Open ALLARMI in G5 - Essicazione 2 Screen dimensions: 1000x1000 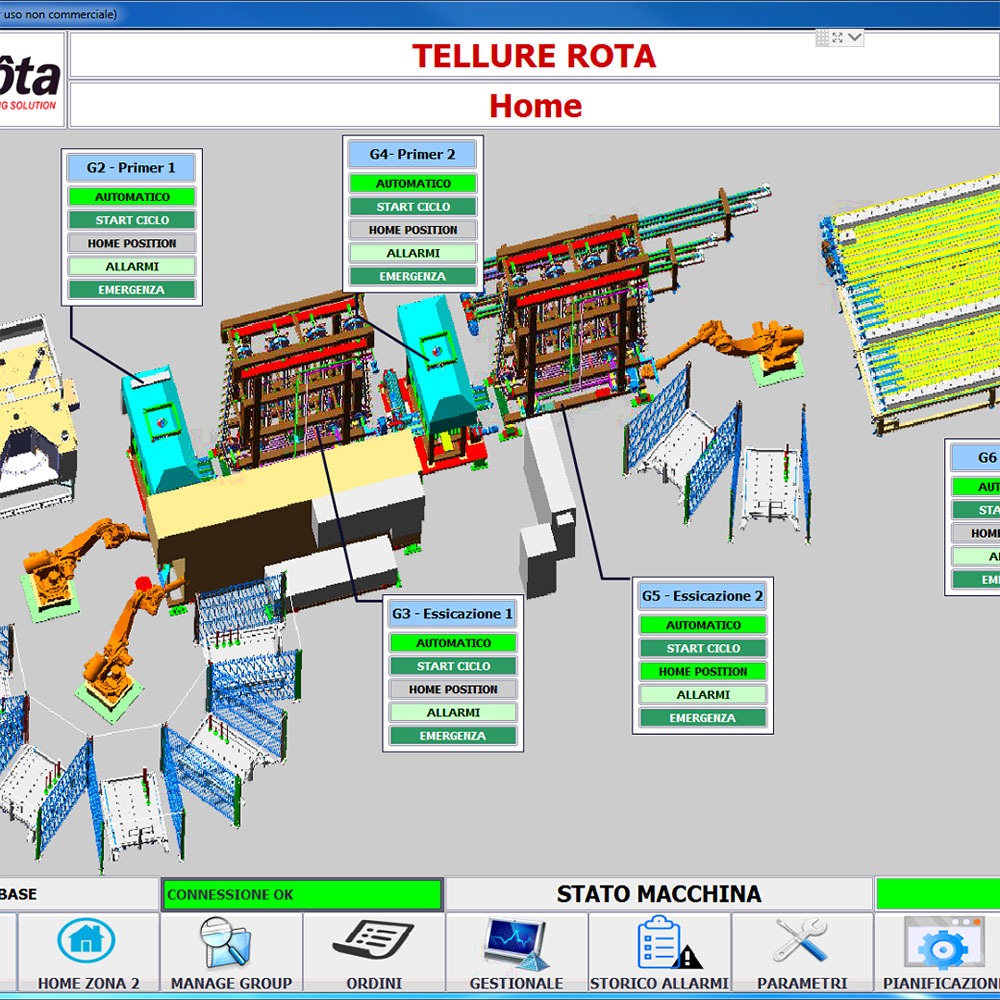703,695
